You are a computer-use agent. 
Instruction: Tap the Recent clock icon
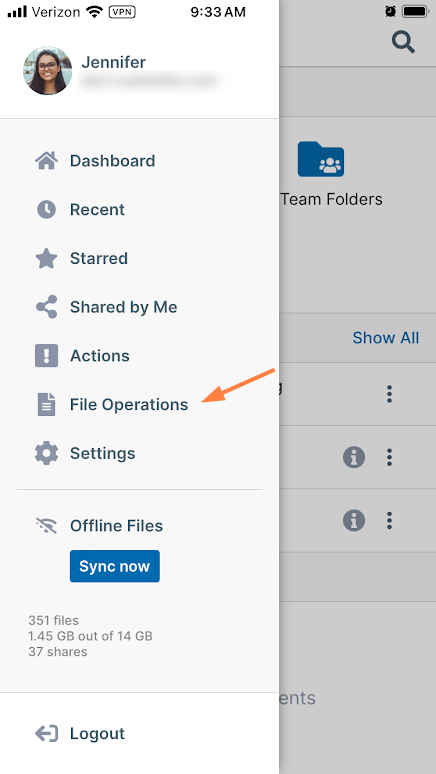point(46,210)
